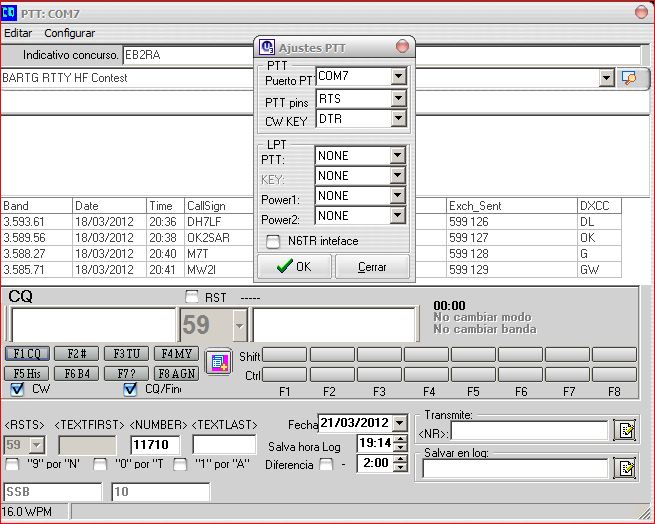Click the Transmite NR input field
This screenshot has width=655, height=524.
coord(529,431)
